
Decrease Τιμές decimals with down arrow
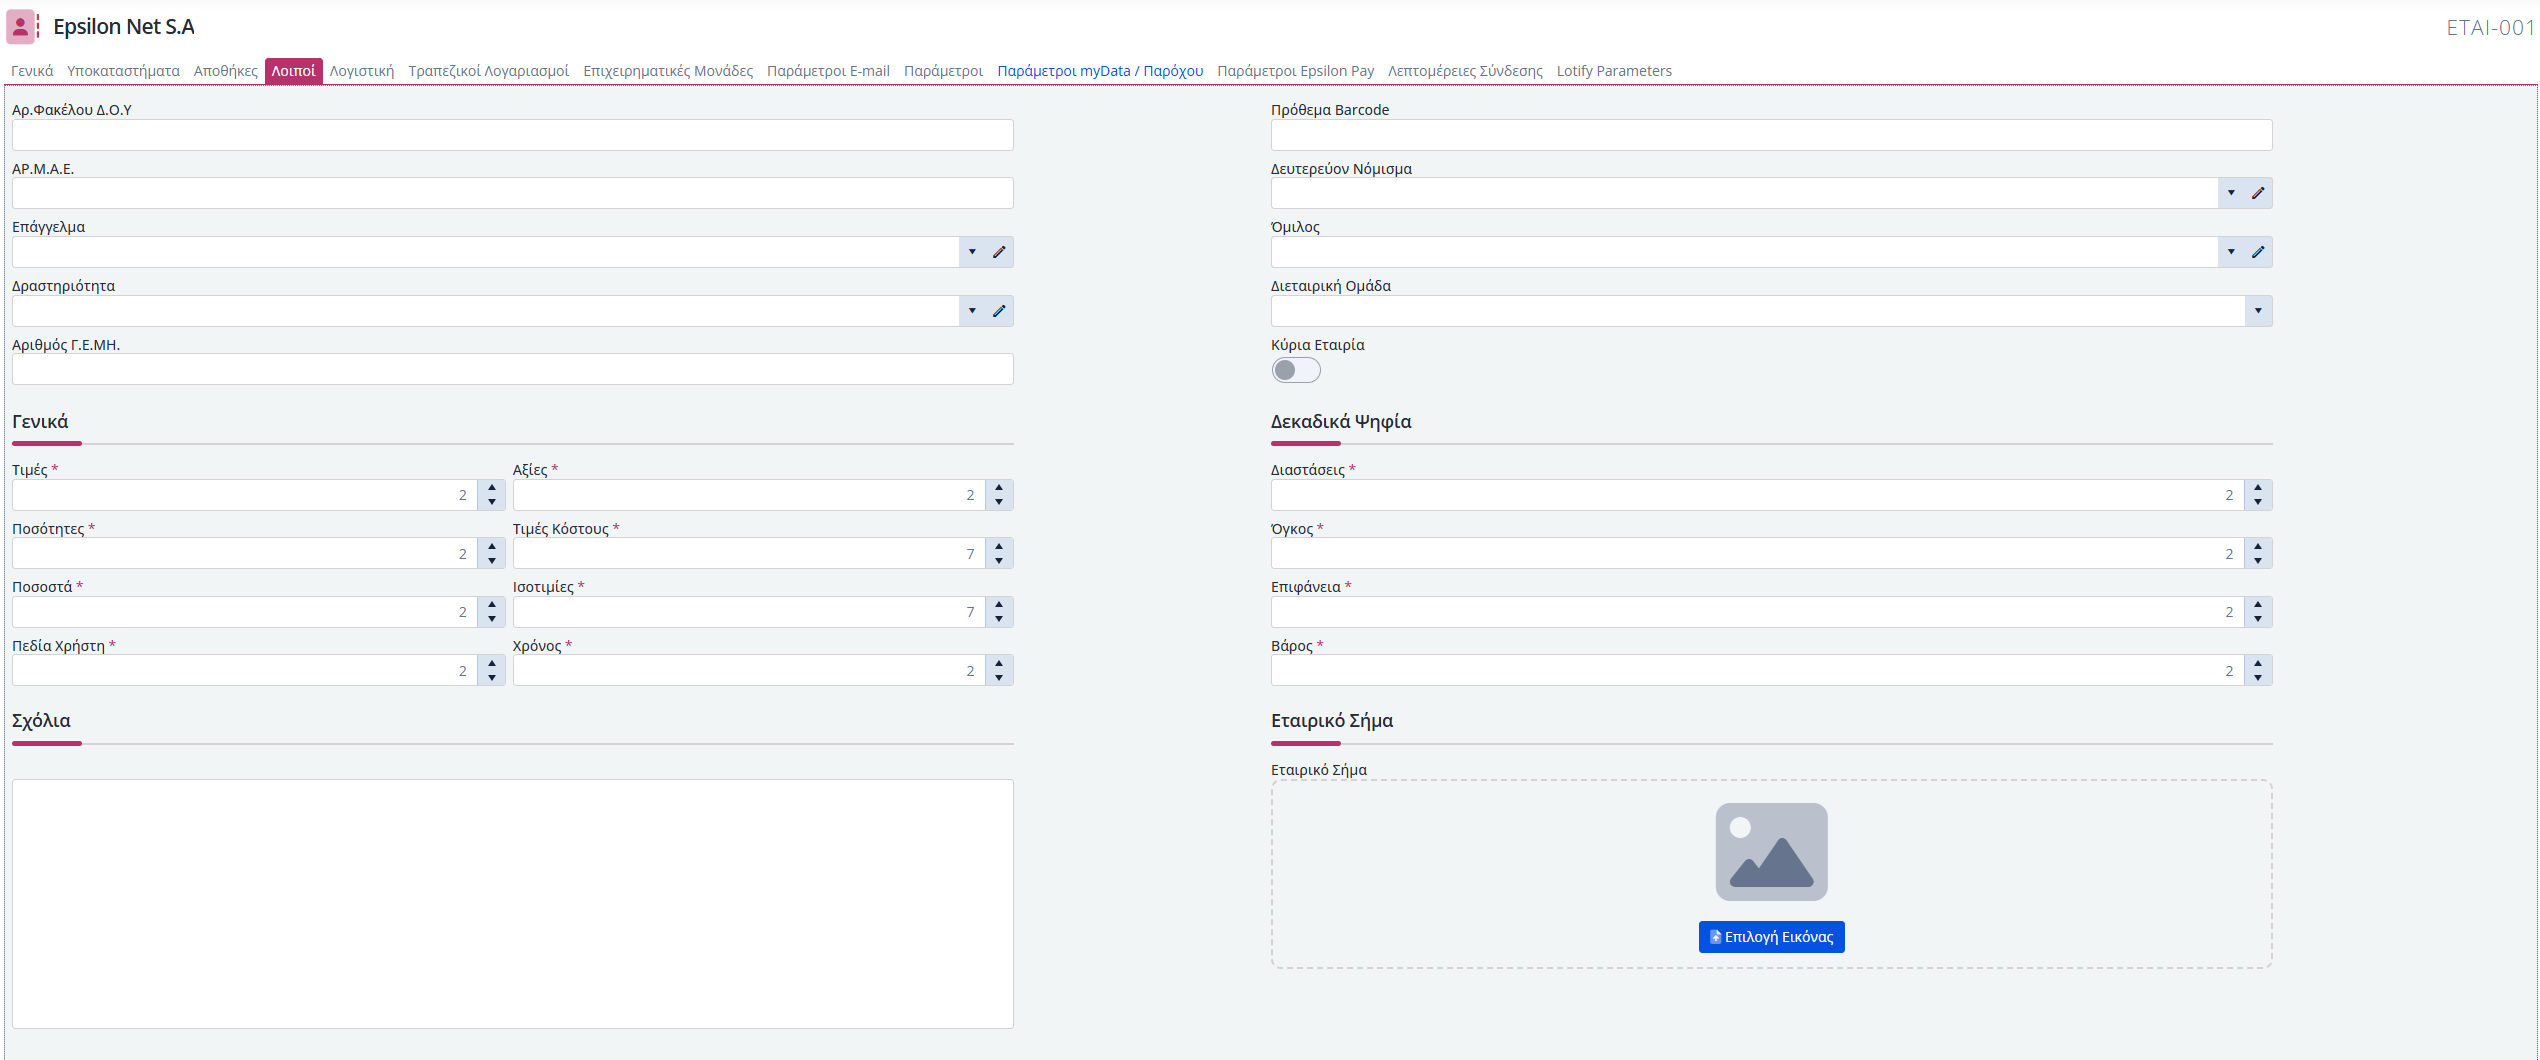[x=492, y=502]
